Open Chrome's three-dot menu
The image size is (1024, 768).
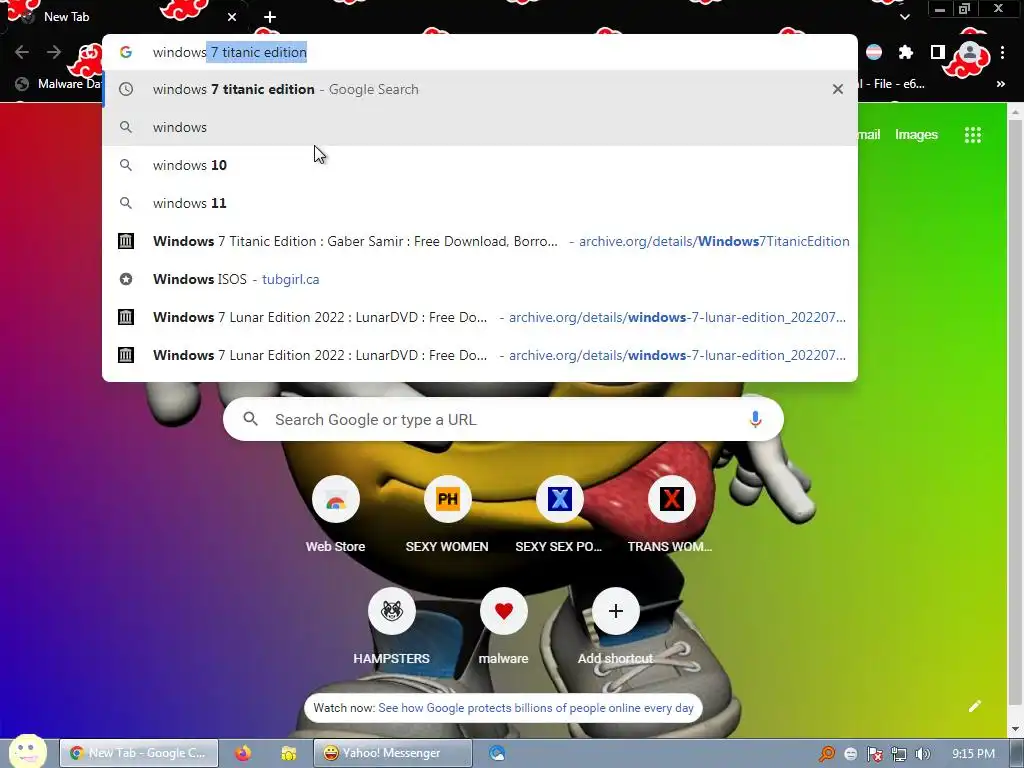pos(1002,52)
